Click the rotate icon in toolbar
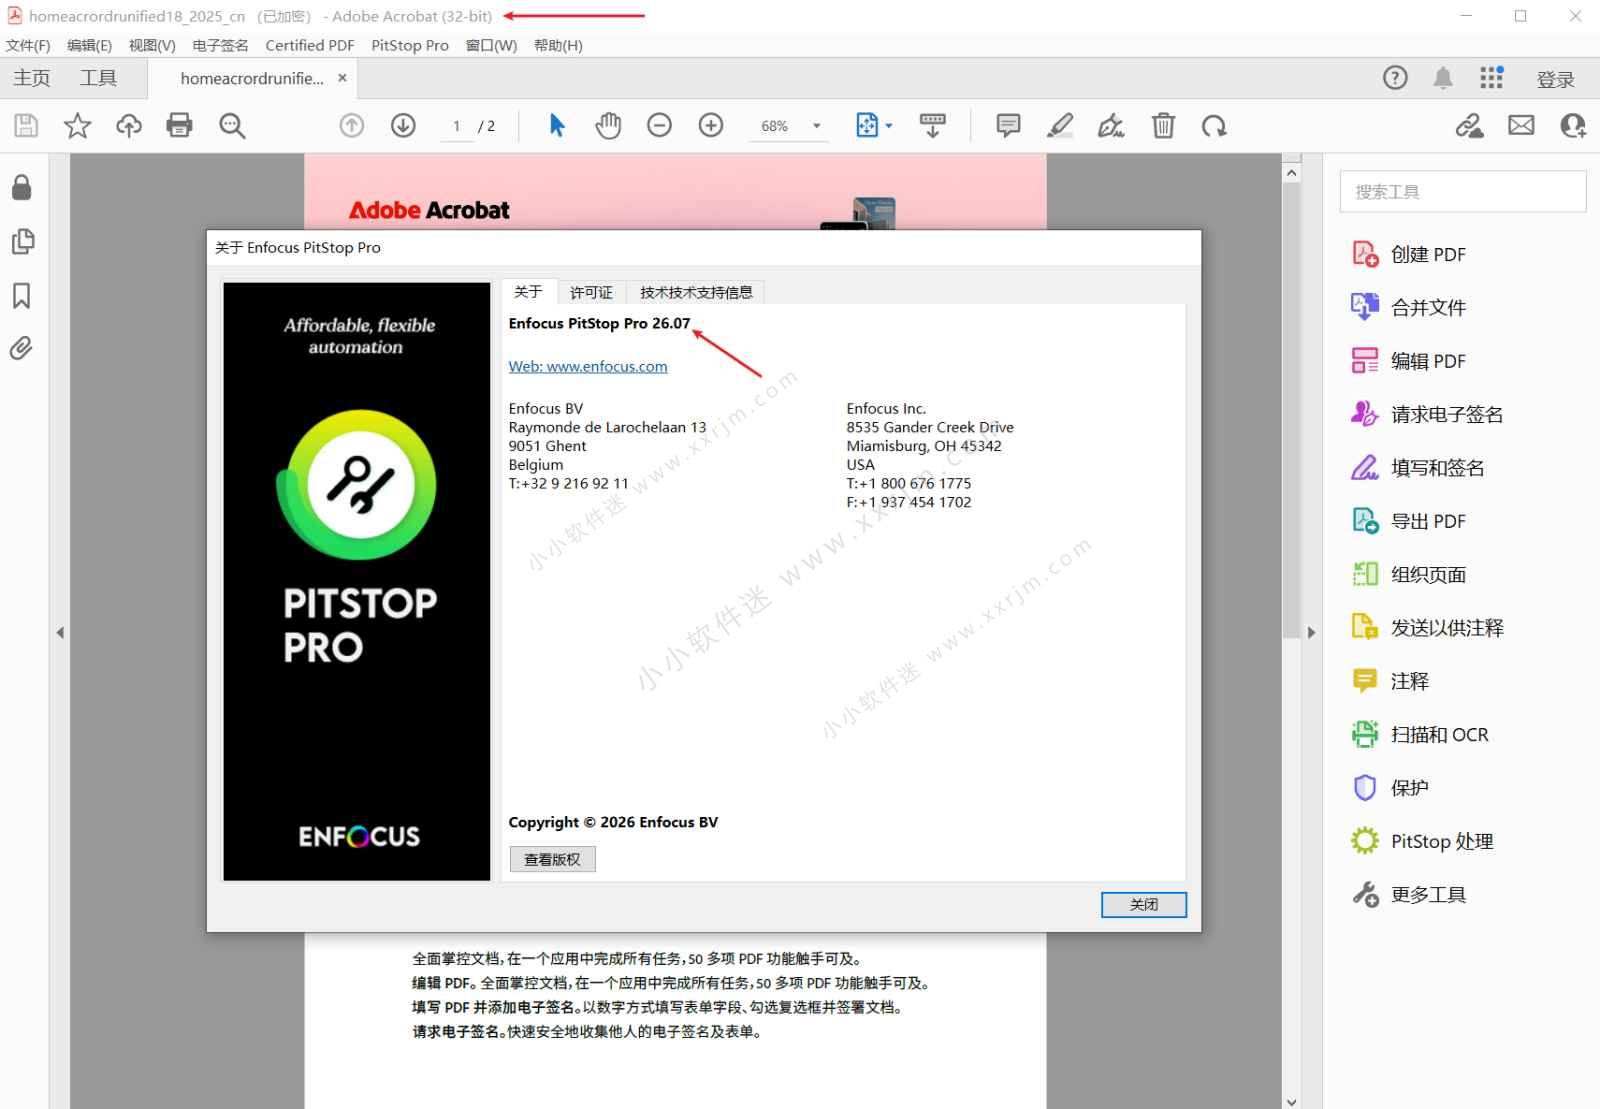 point(1214,125)
